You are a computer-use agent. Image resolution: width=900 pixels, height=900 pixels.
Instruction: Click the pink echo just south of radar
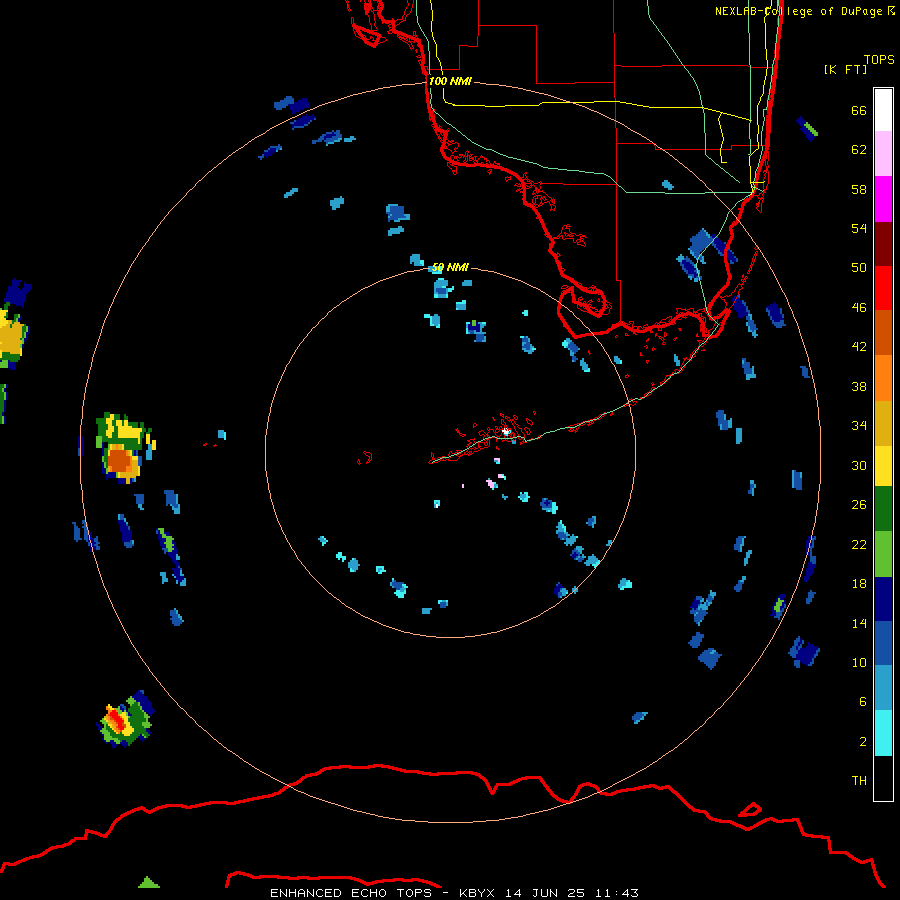(x=492, y=484)
